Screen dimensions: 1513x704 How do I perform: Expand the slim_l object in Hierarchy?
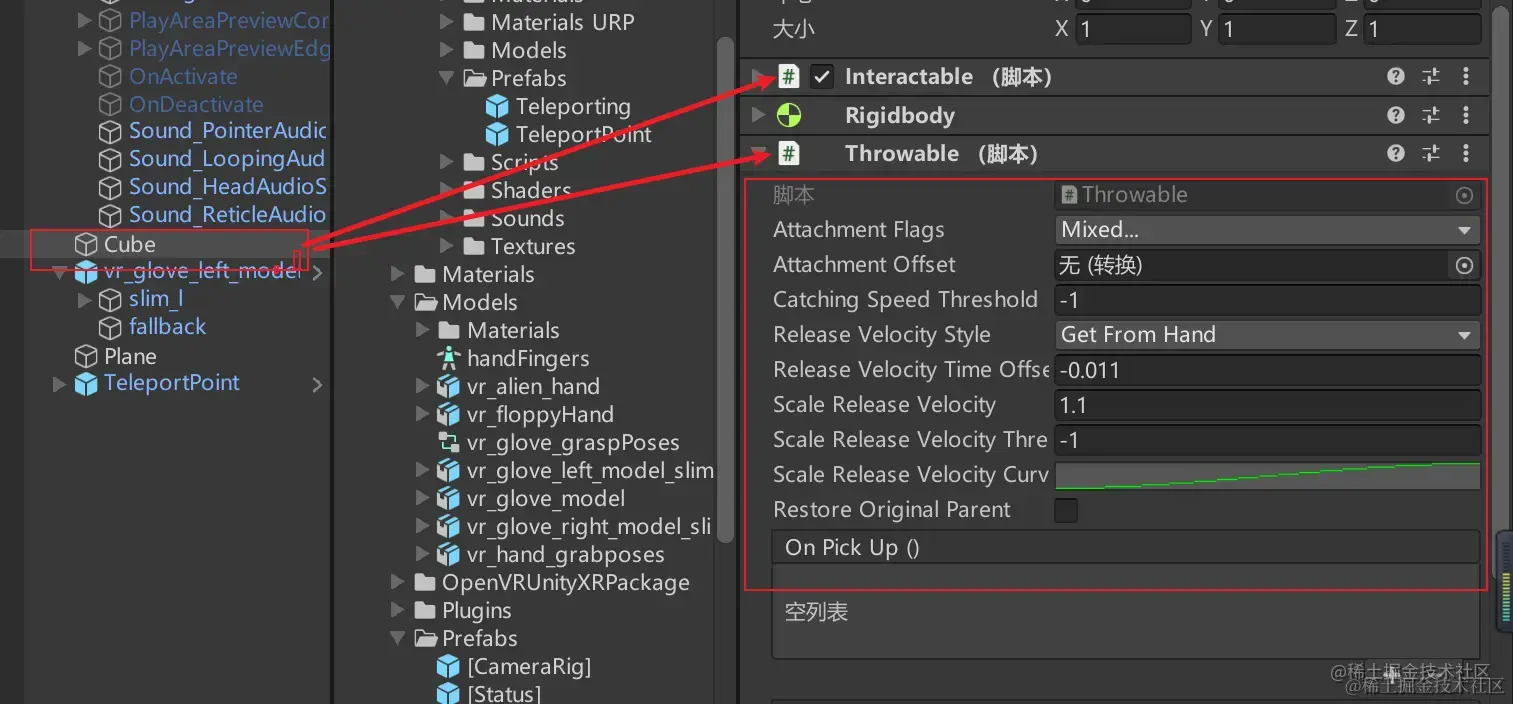(84, 299)
